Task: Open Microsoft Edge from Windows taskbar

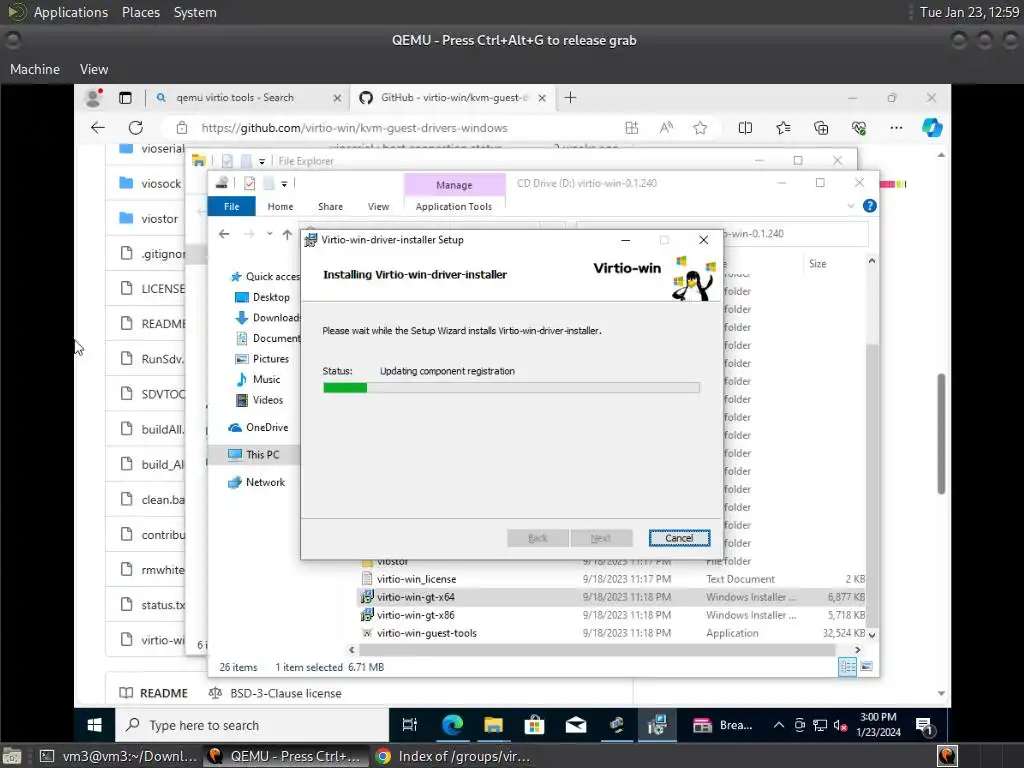Action: point(452,725)
